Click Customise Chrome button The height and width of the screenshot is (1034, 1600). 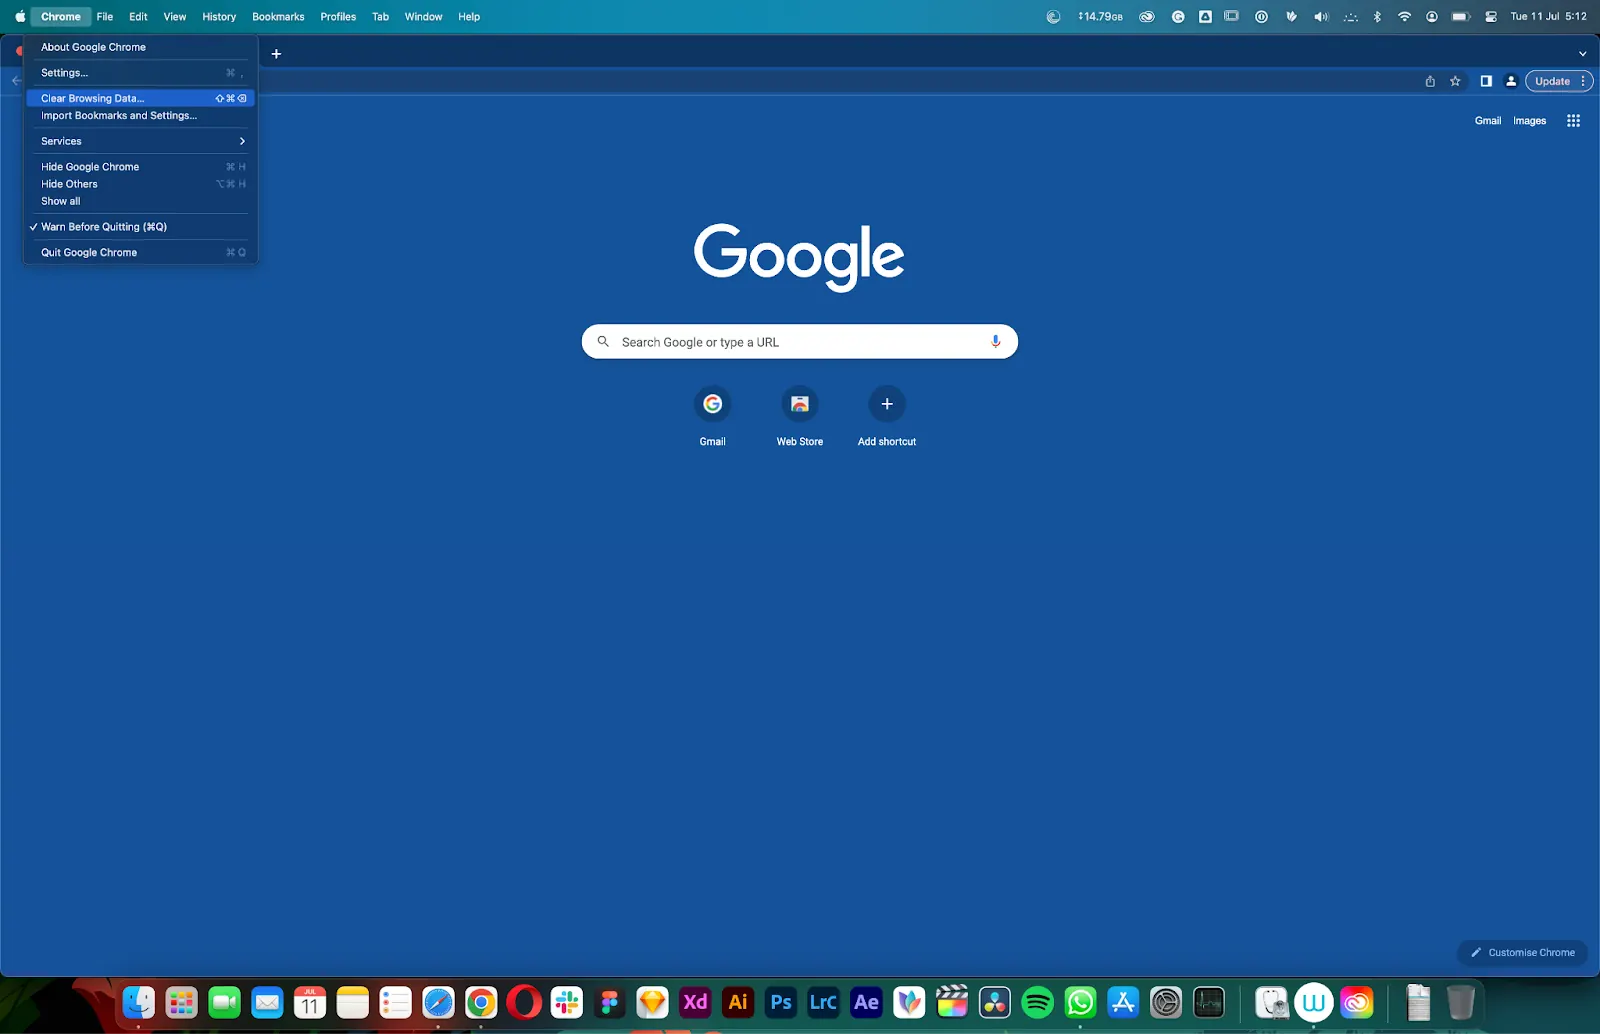pos(1522,953)
